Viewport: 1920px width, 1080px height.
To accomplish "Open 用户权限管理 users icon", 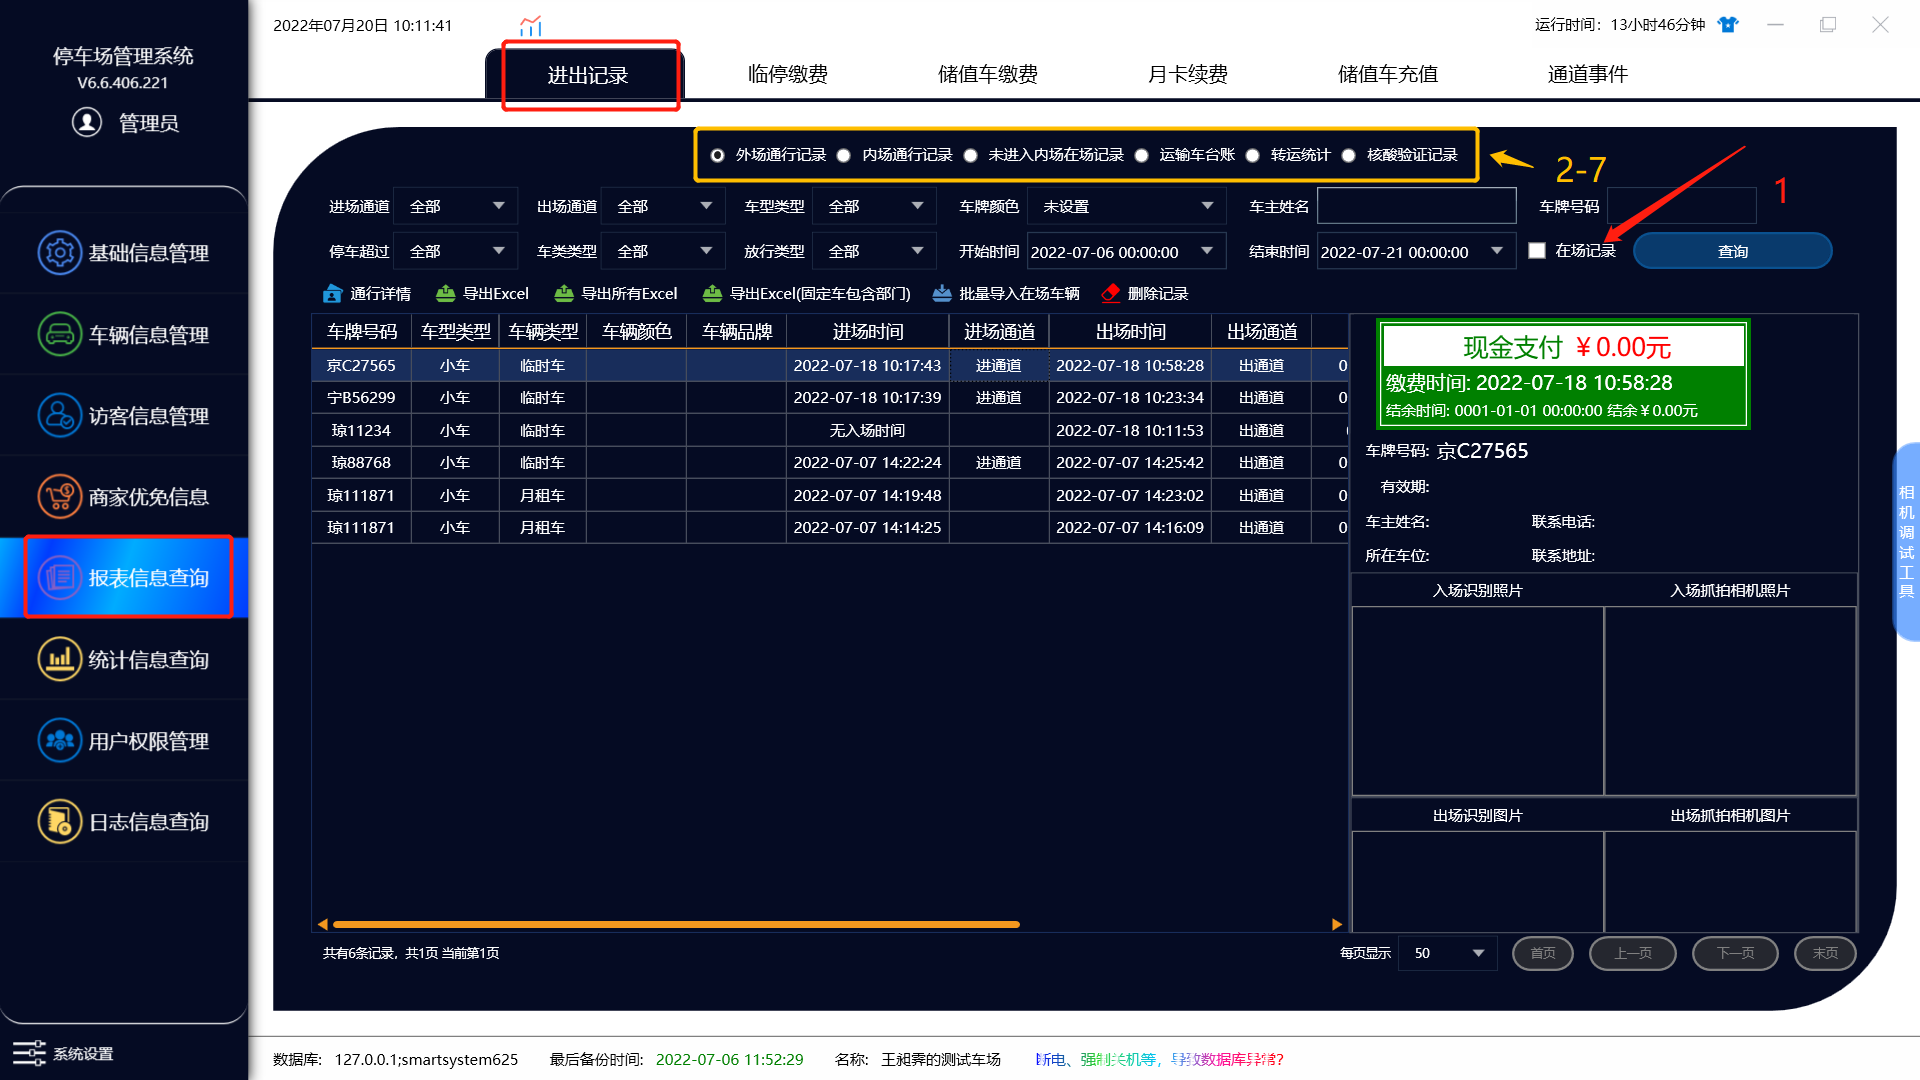I will (x=59, y=740).
